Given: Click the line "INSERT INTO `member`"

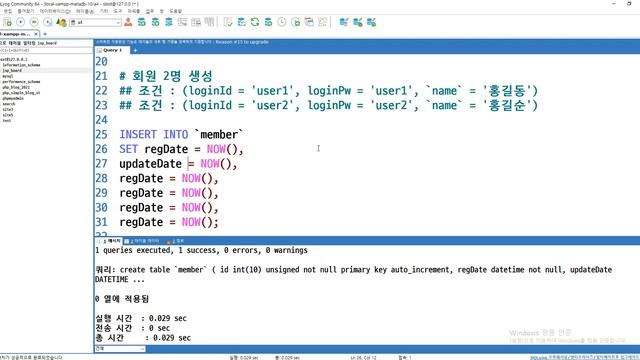Looking at the screenshot, I should coord(181,134).
